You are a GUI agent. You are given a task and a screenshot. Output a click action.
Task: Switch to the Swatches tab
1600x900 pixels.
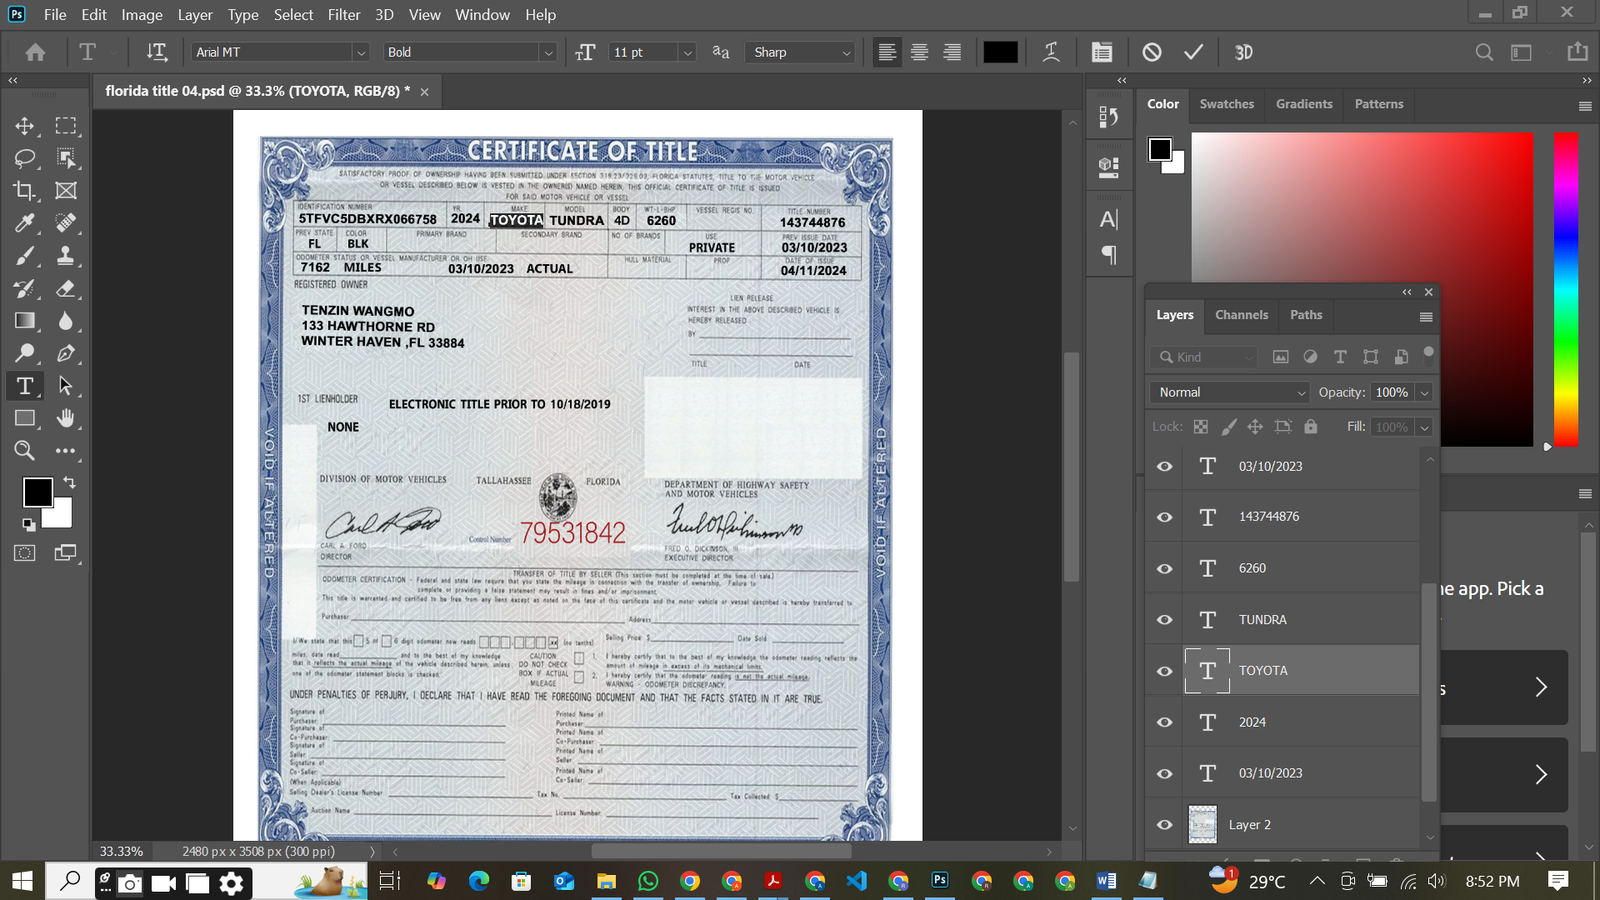tap(1227, 104)
